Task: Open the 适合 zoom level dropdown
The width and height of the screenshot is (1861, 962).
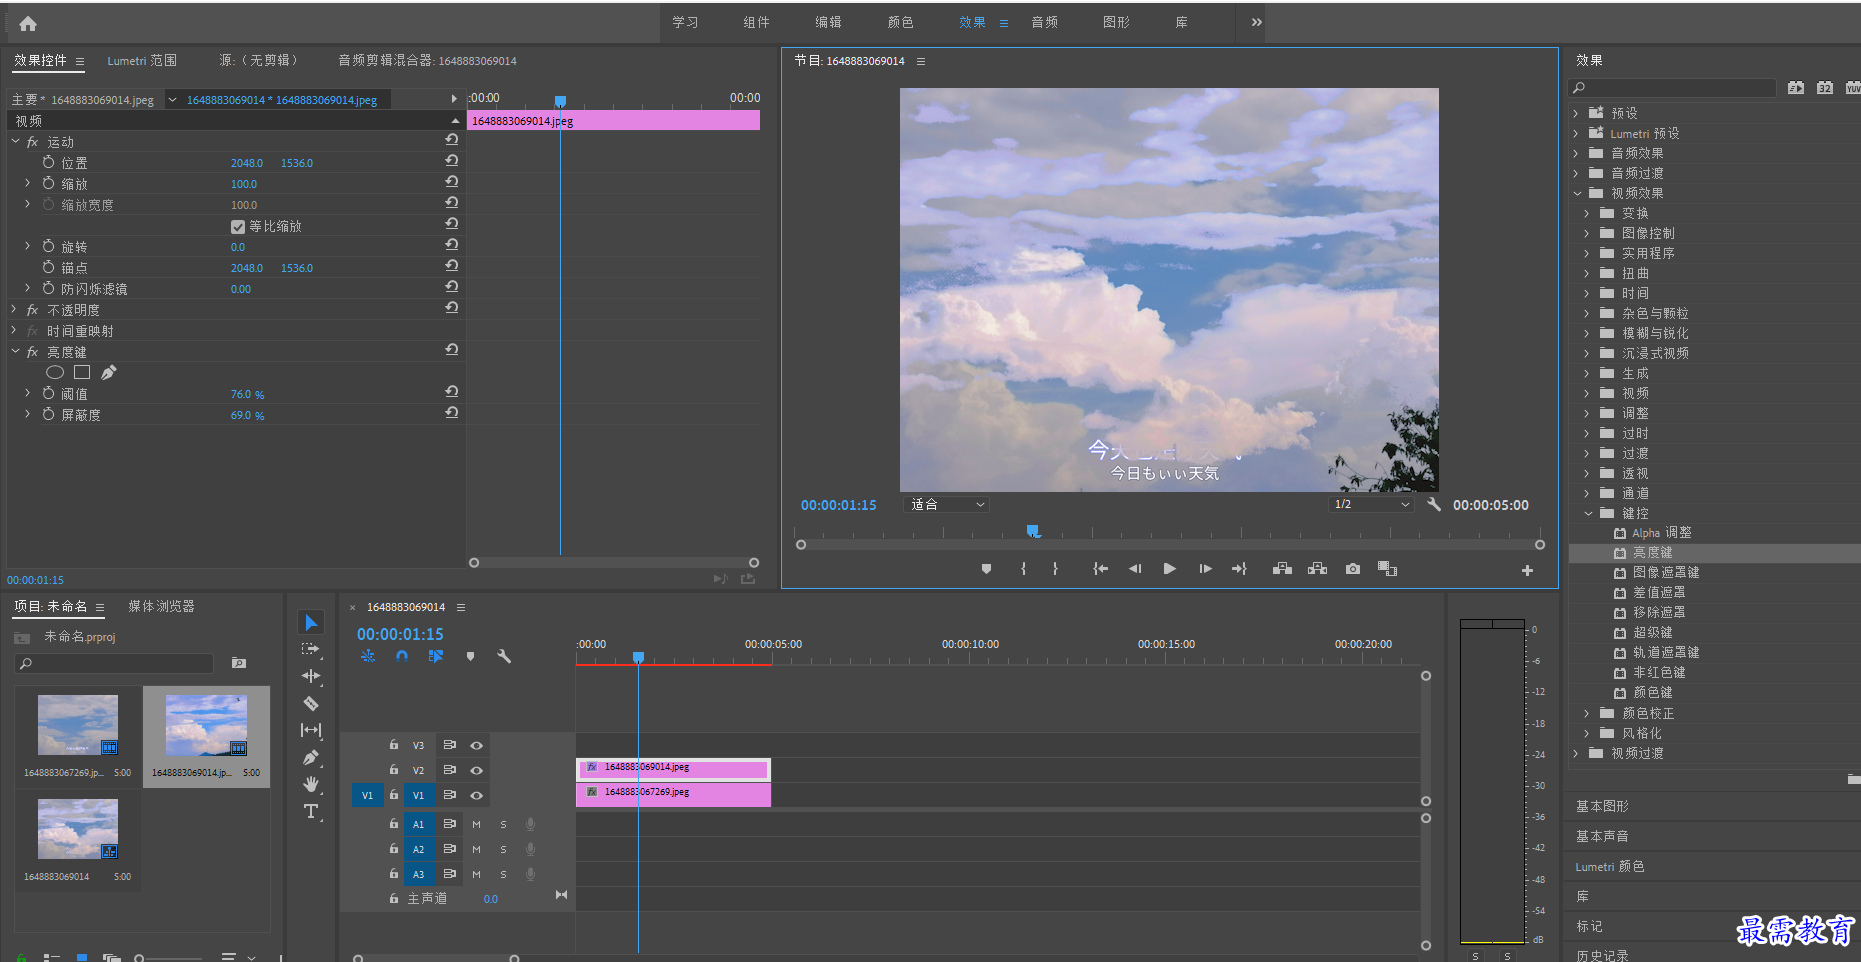Action: tap(945, 505)
